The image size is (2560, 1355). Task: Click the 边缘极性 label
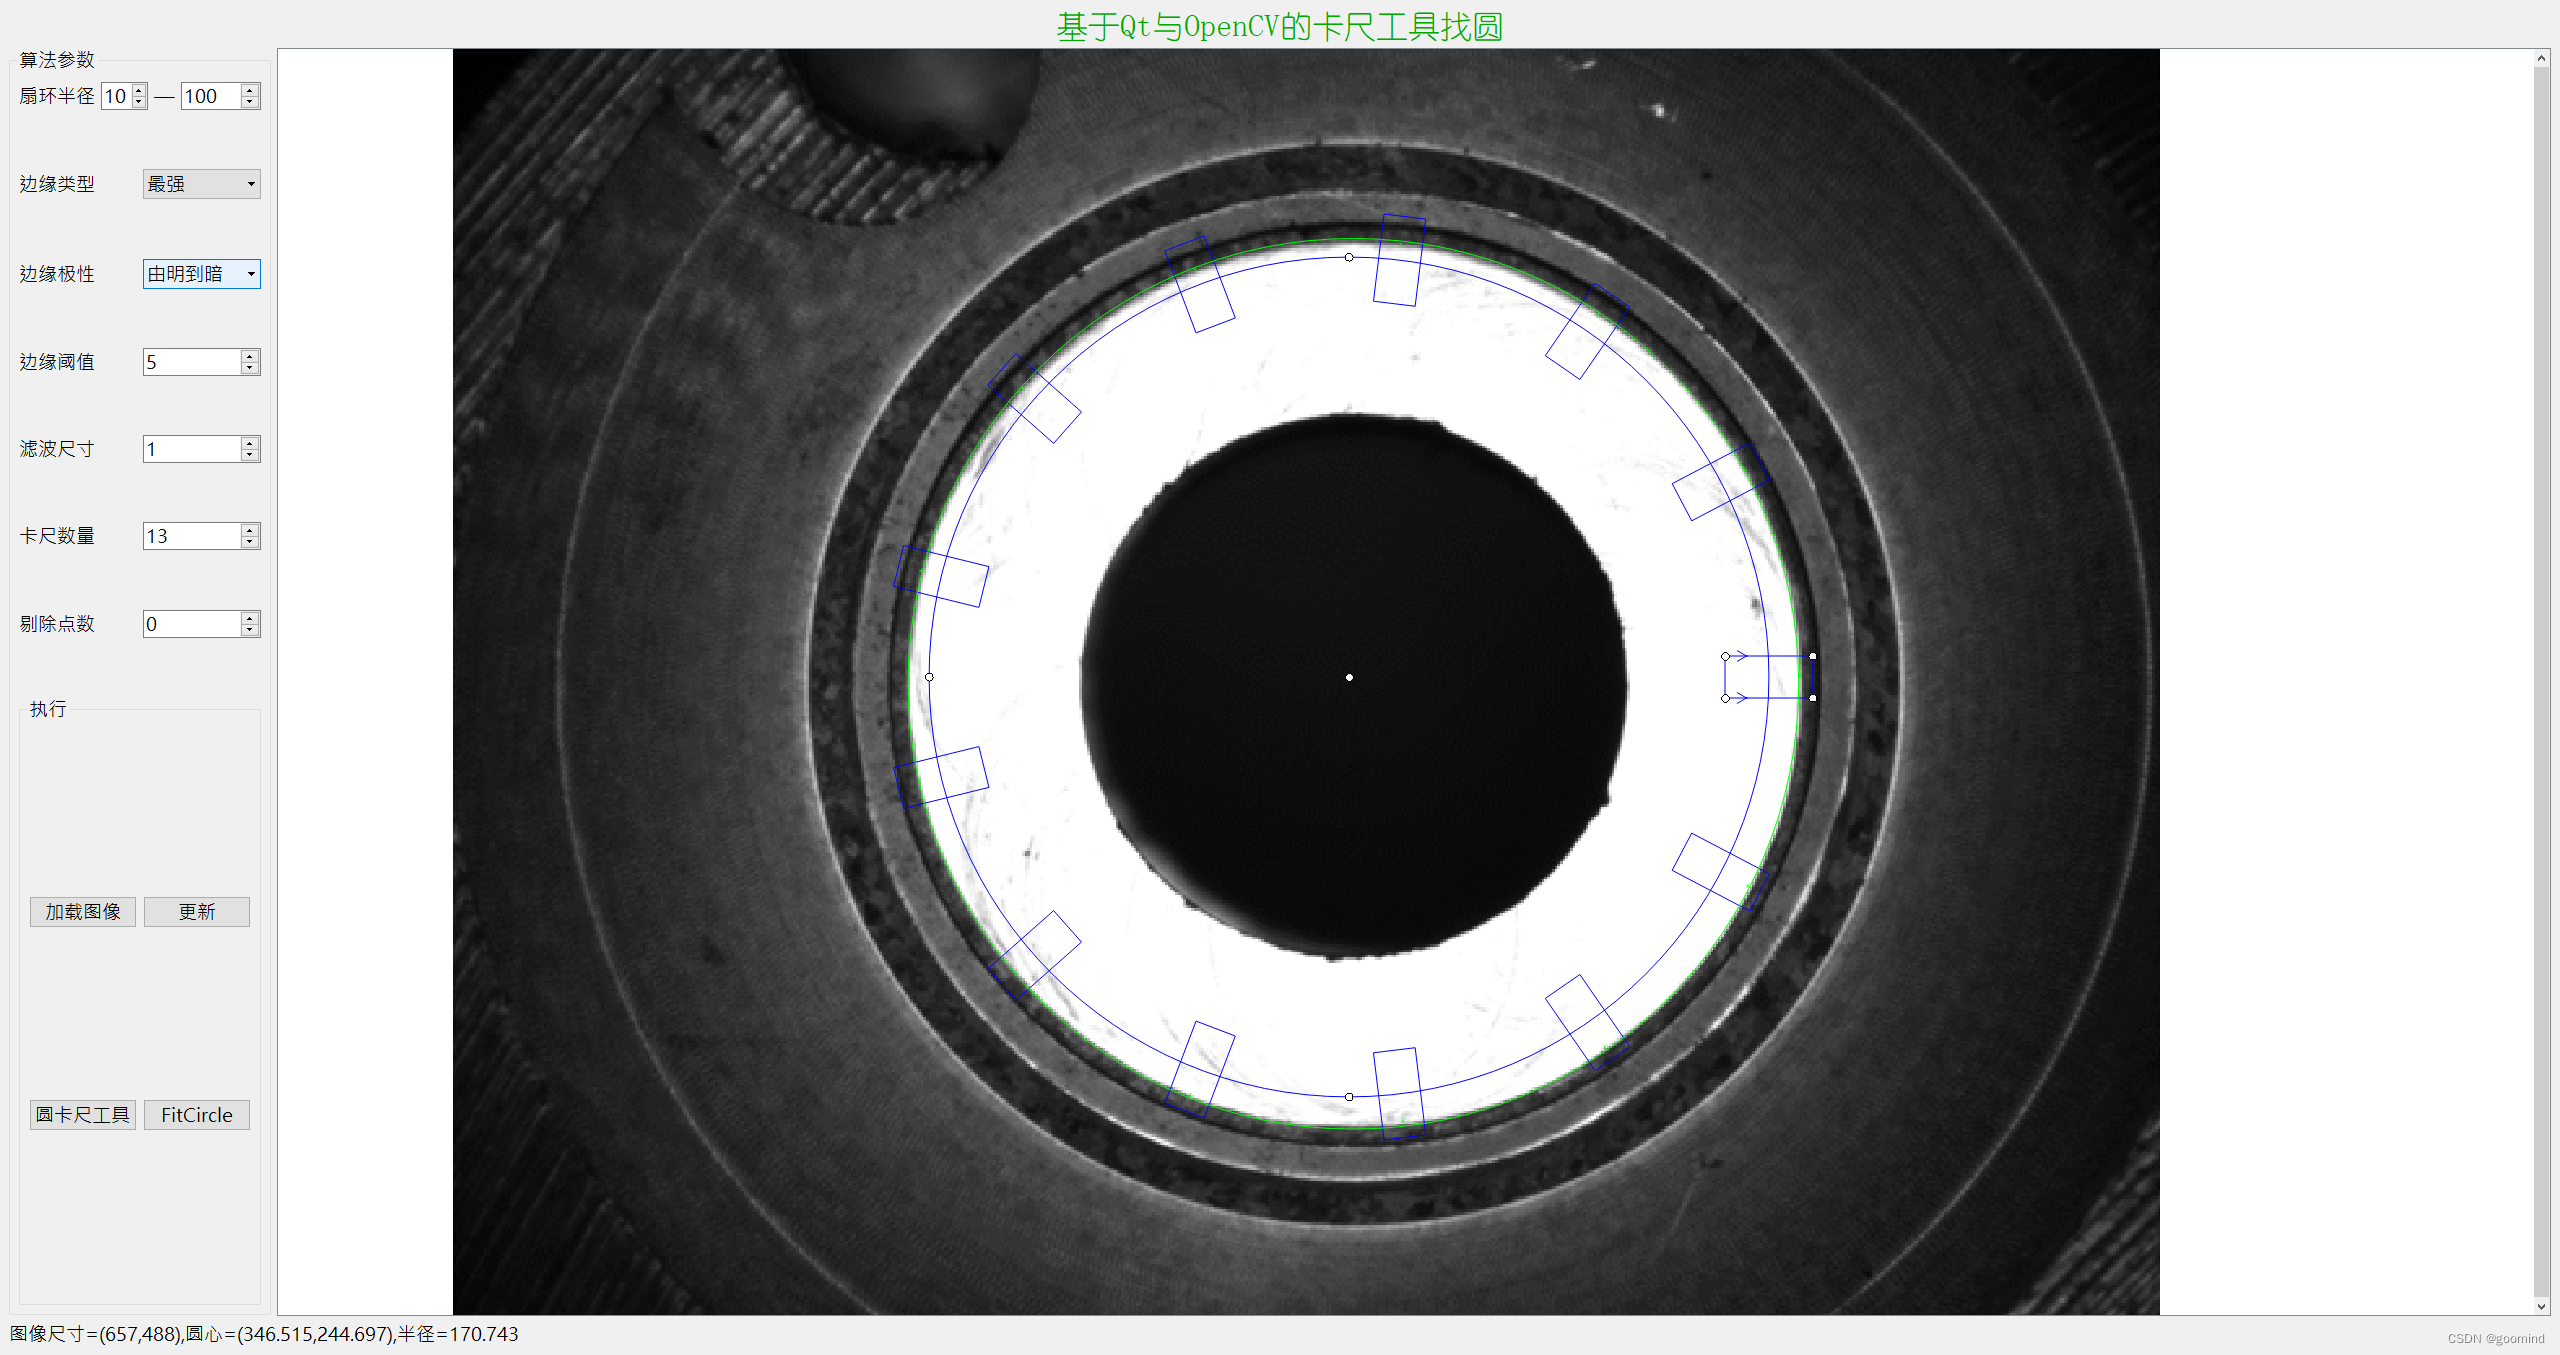(57, 274)
